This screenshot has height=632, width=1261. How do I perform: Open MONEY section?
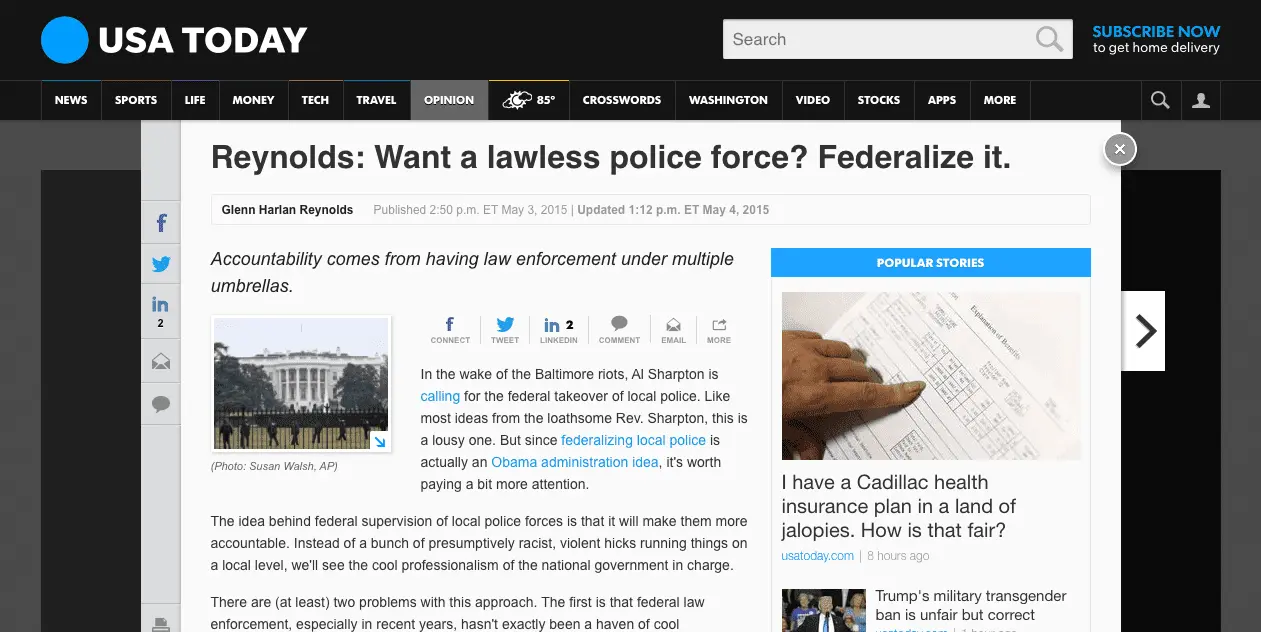point(253,100)
